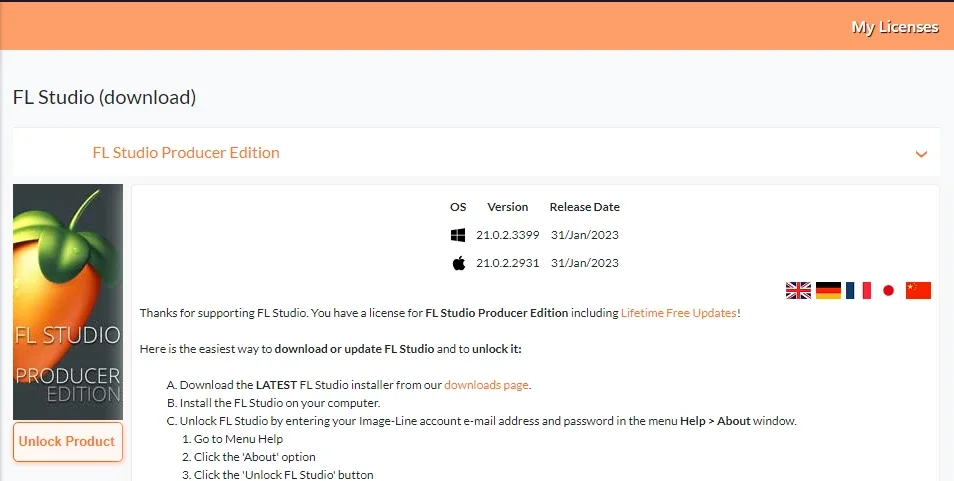Click the step '1. Go to Menu Help'

[232, 439]
